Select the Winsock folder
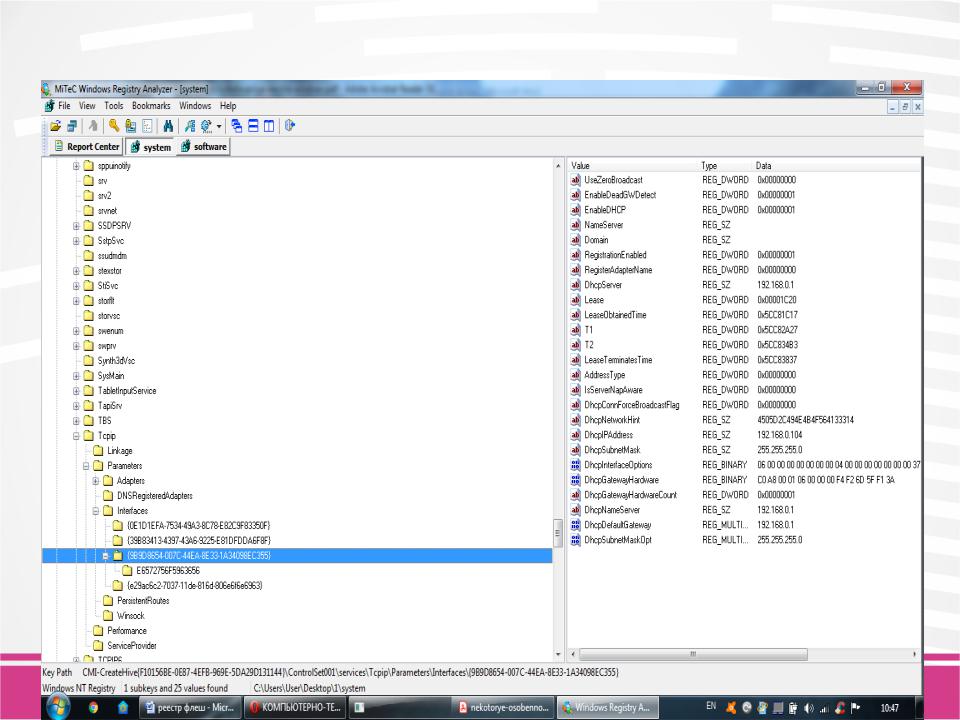 point(130,616)
